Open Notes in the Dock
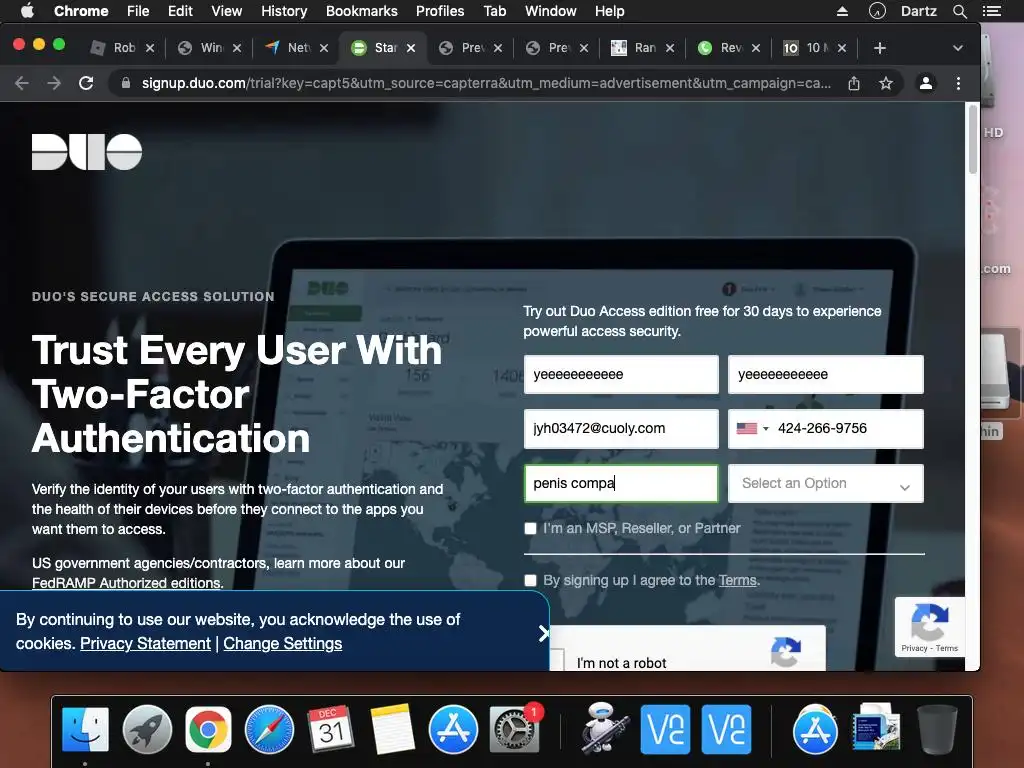The image size is (1024, 768). pyautogui.click(x=392, y=729)
